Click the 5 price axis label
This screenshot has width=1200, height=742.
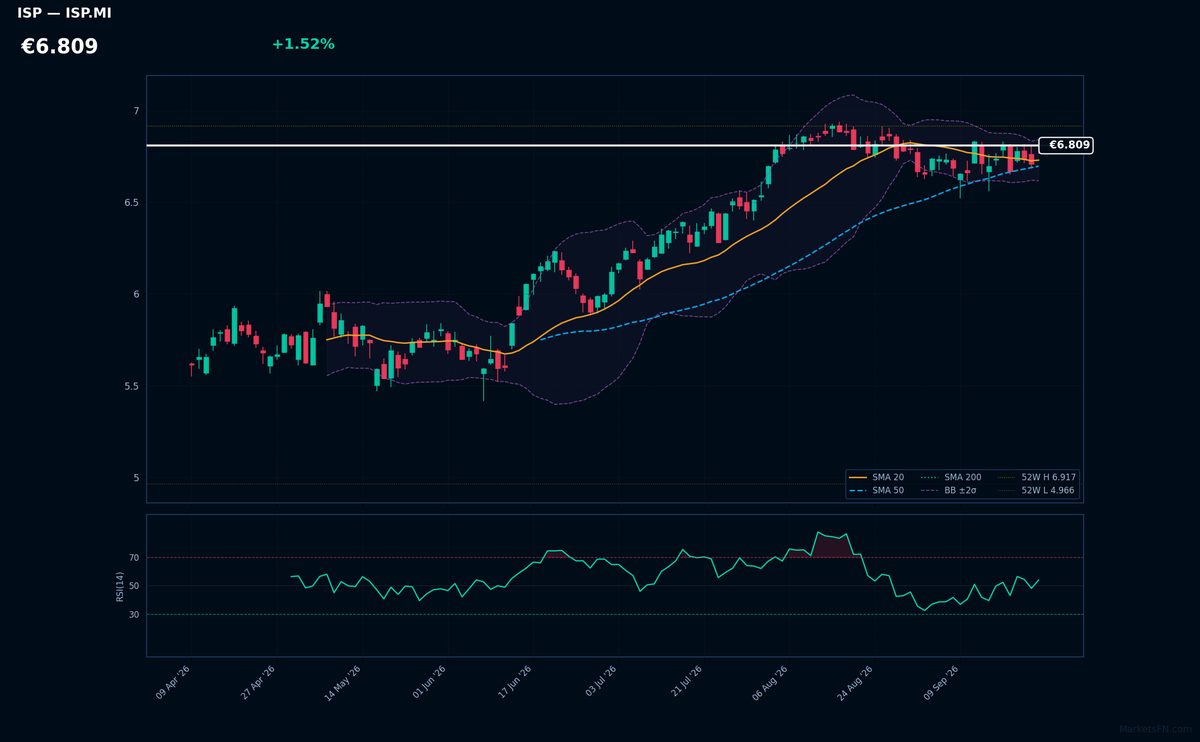(137, 478)
